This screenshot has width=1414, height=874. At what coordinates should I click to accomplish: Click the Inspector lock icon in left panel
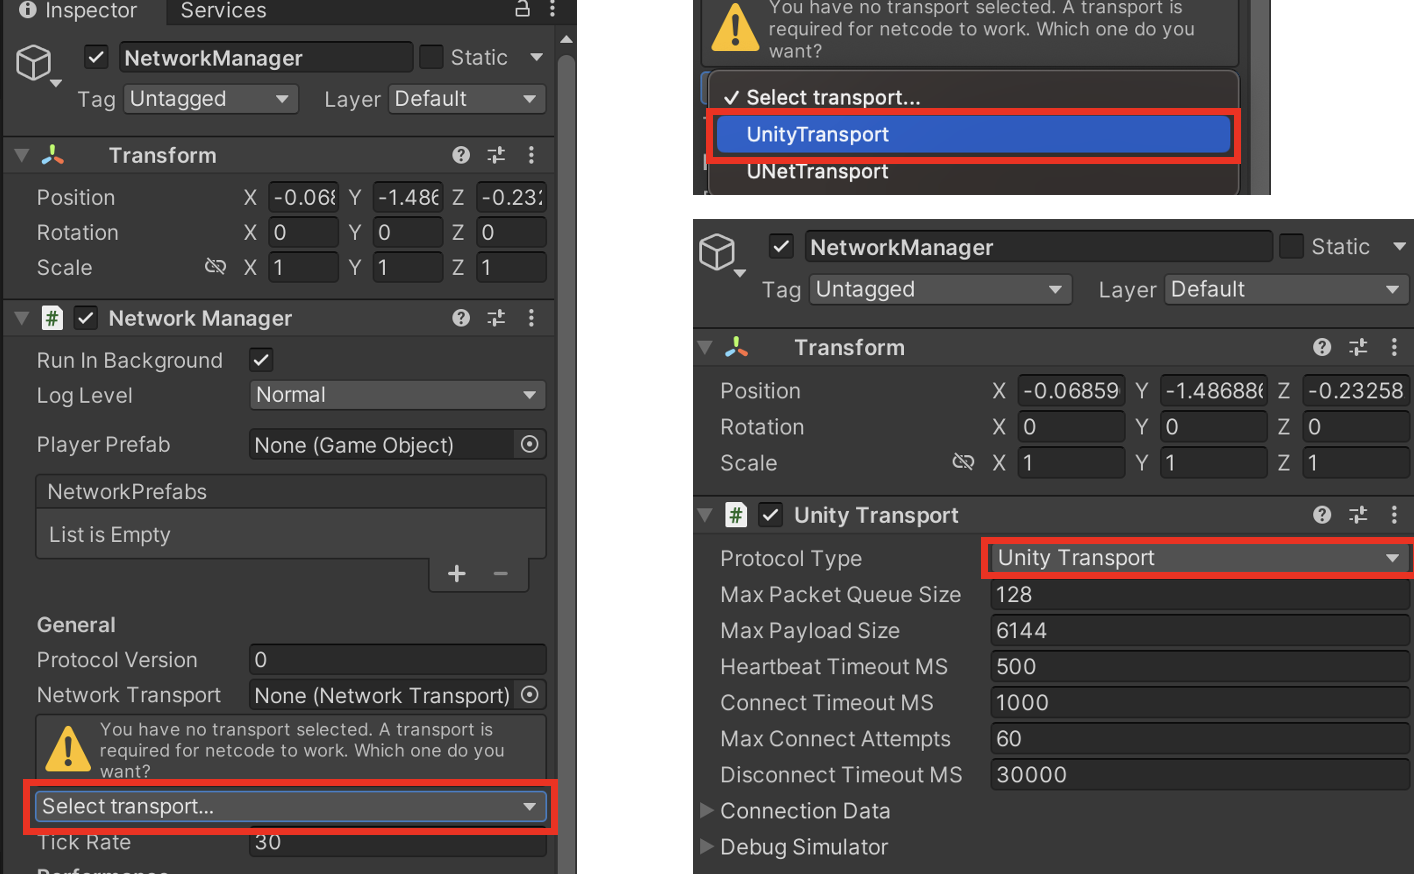pos(522,9)
